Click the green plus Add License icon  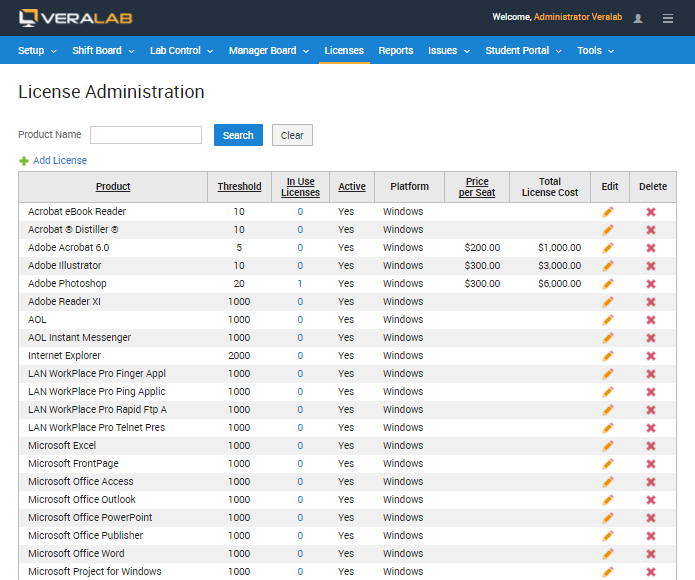click(x=24, y=161)
